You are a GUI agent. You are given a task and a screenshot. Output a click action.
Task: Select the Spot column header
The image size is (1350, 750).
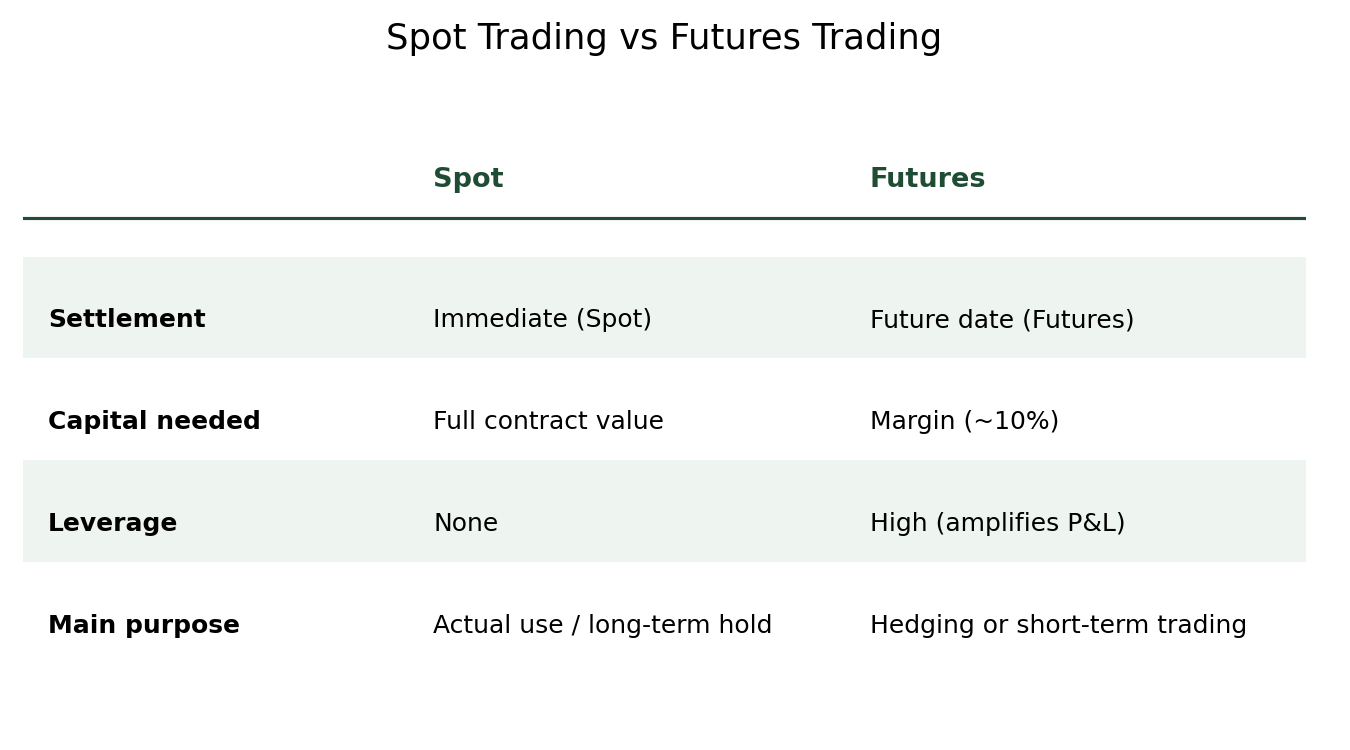click(x=468, y=179)
